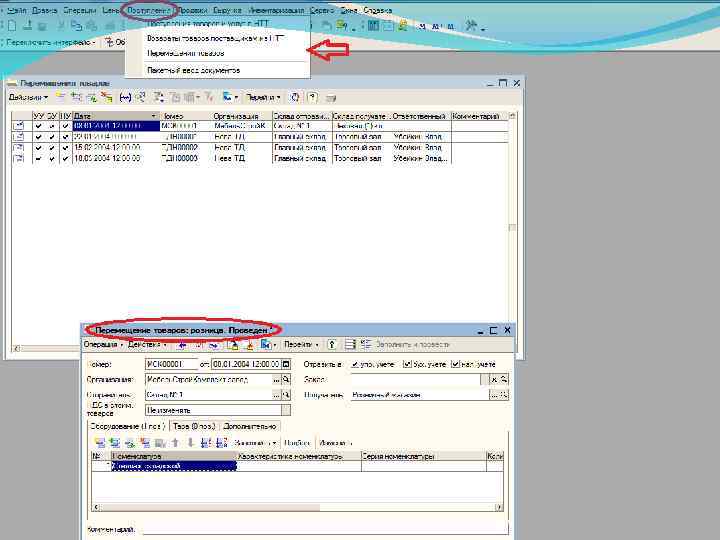The height and width of the screenshot is (540, 720).
Task: Click the mark-for-deletion icon in list toolbar
Action: pos(107,97)
